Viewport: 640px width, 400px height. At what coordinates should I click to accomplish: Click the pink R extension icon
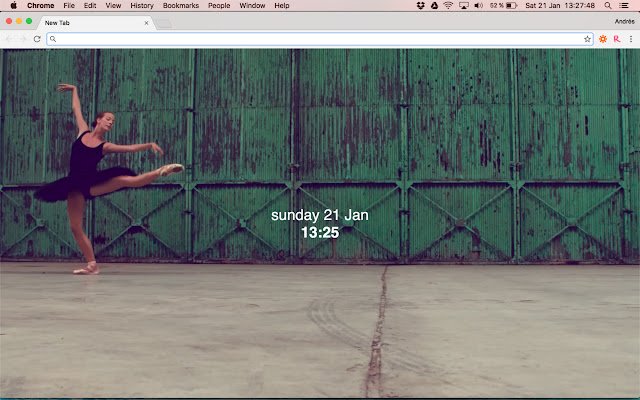pyautogui.click(x=617, y=39)
